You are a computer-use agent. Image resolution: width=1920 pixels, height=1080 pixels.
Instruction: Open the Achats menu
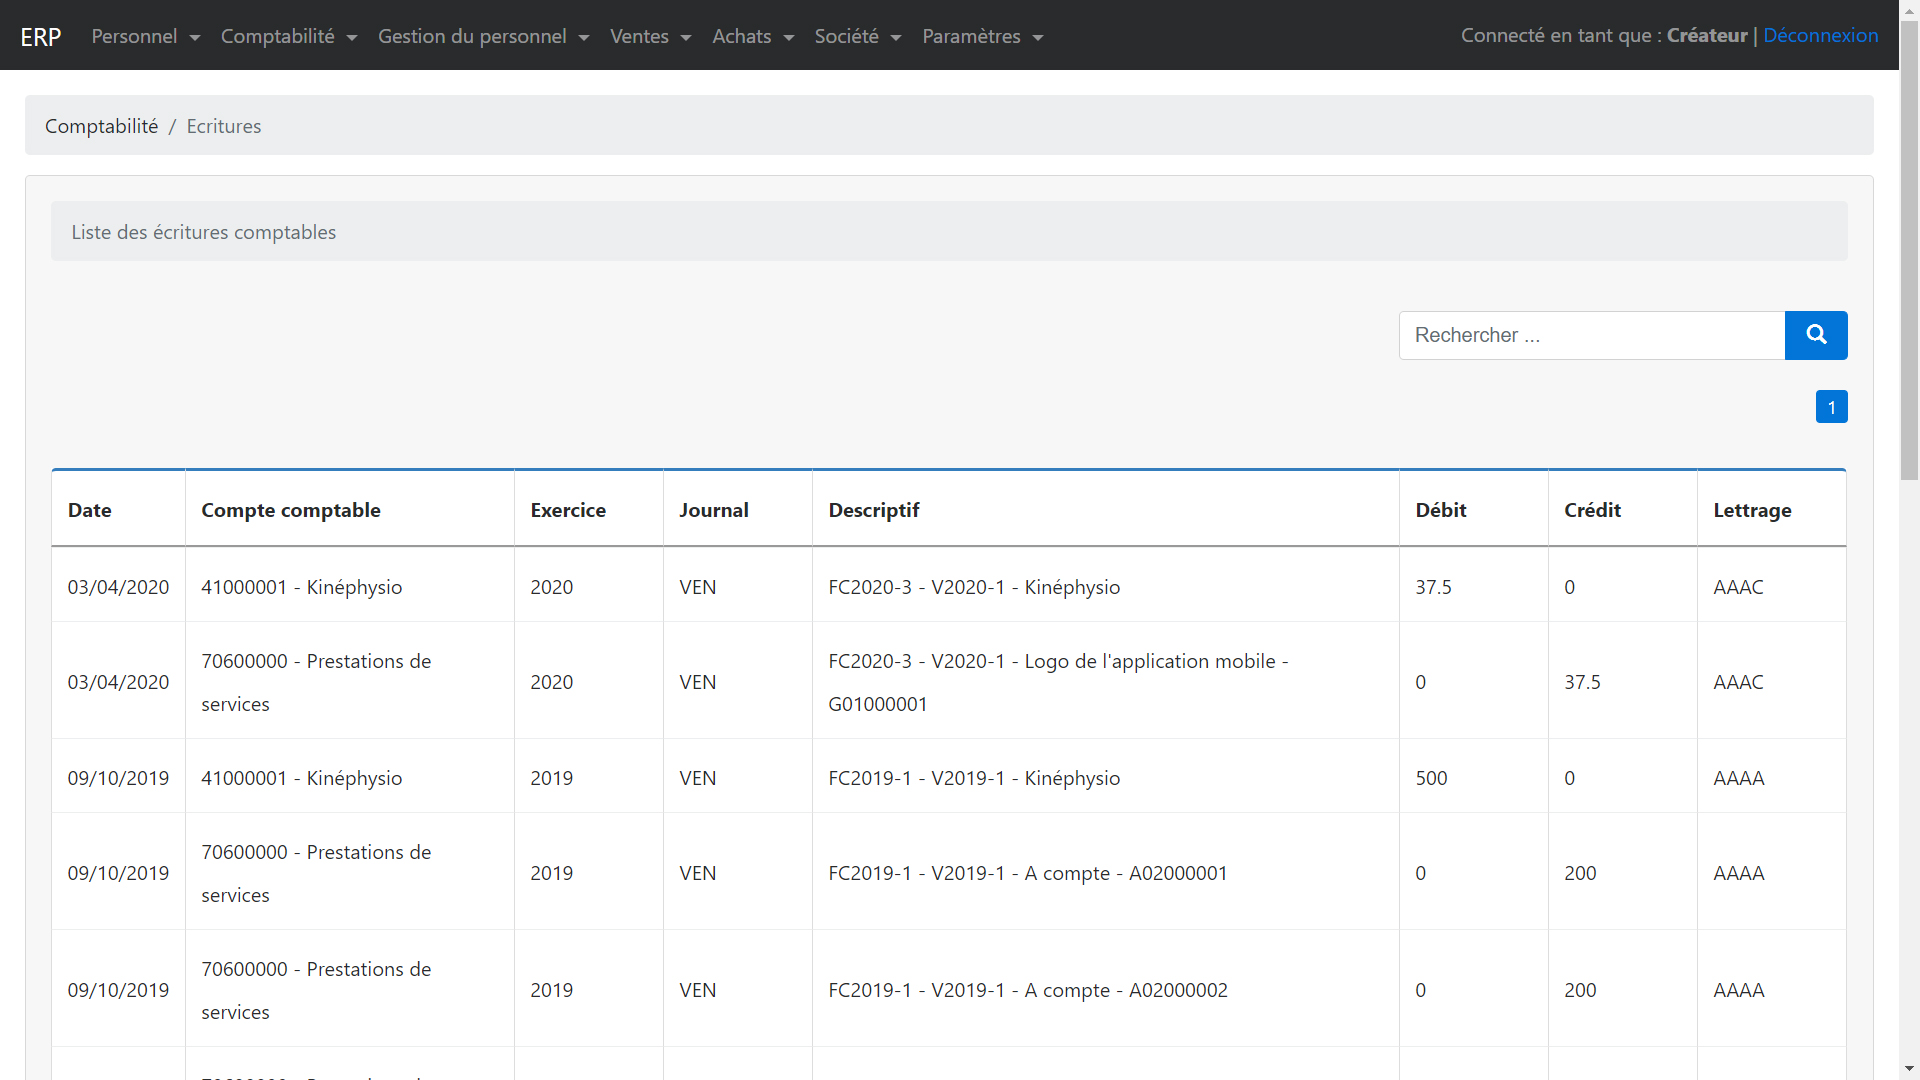[752, 36]
